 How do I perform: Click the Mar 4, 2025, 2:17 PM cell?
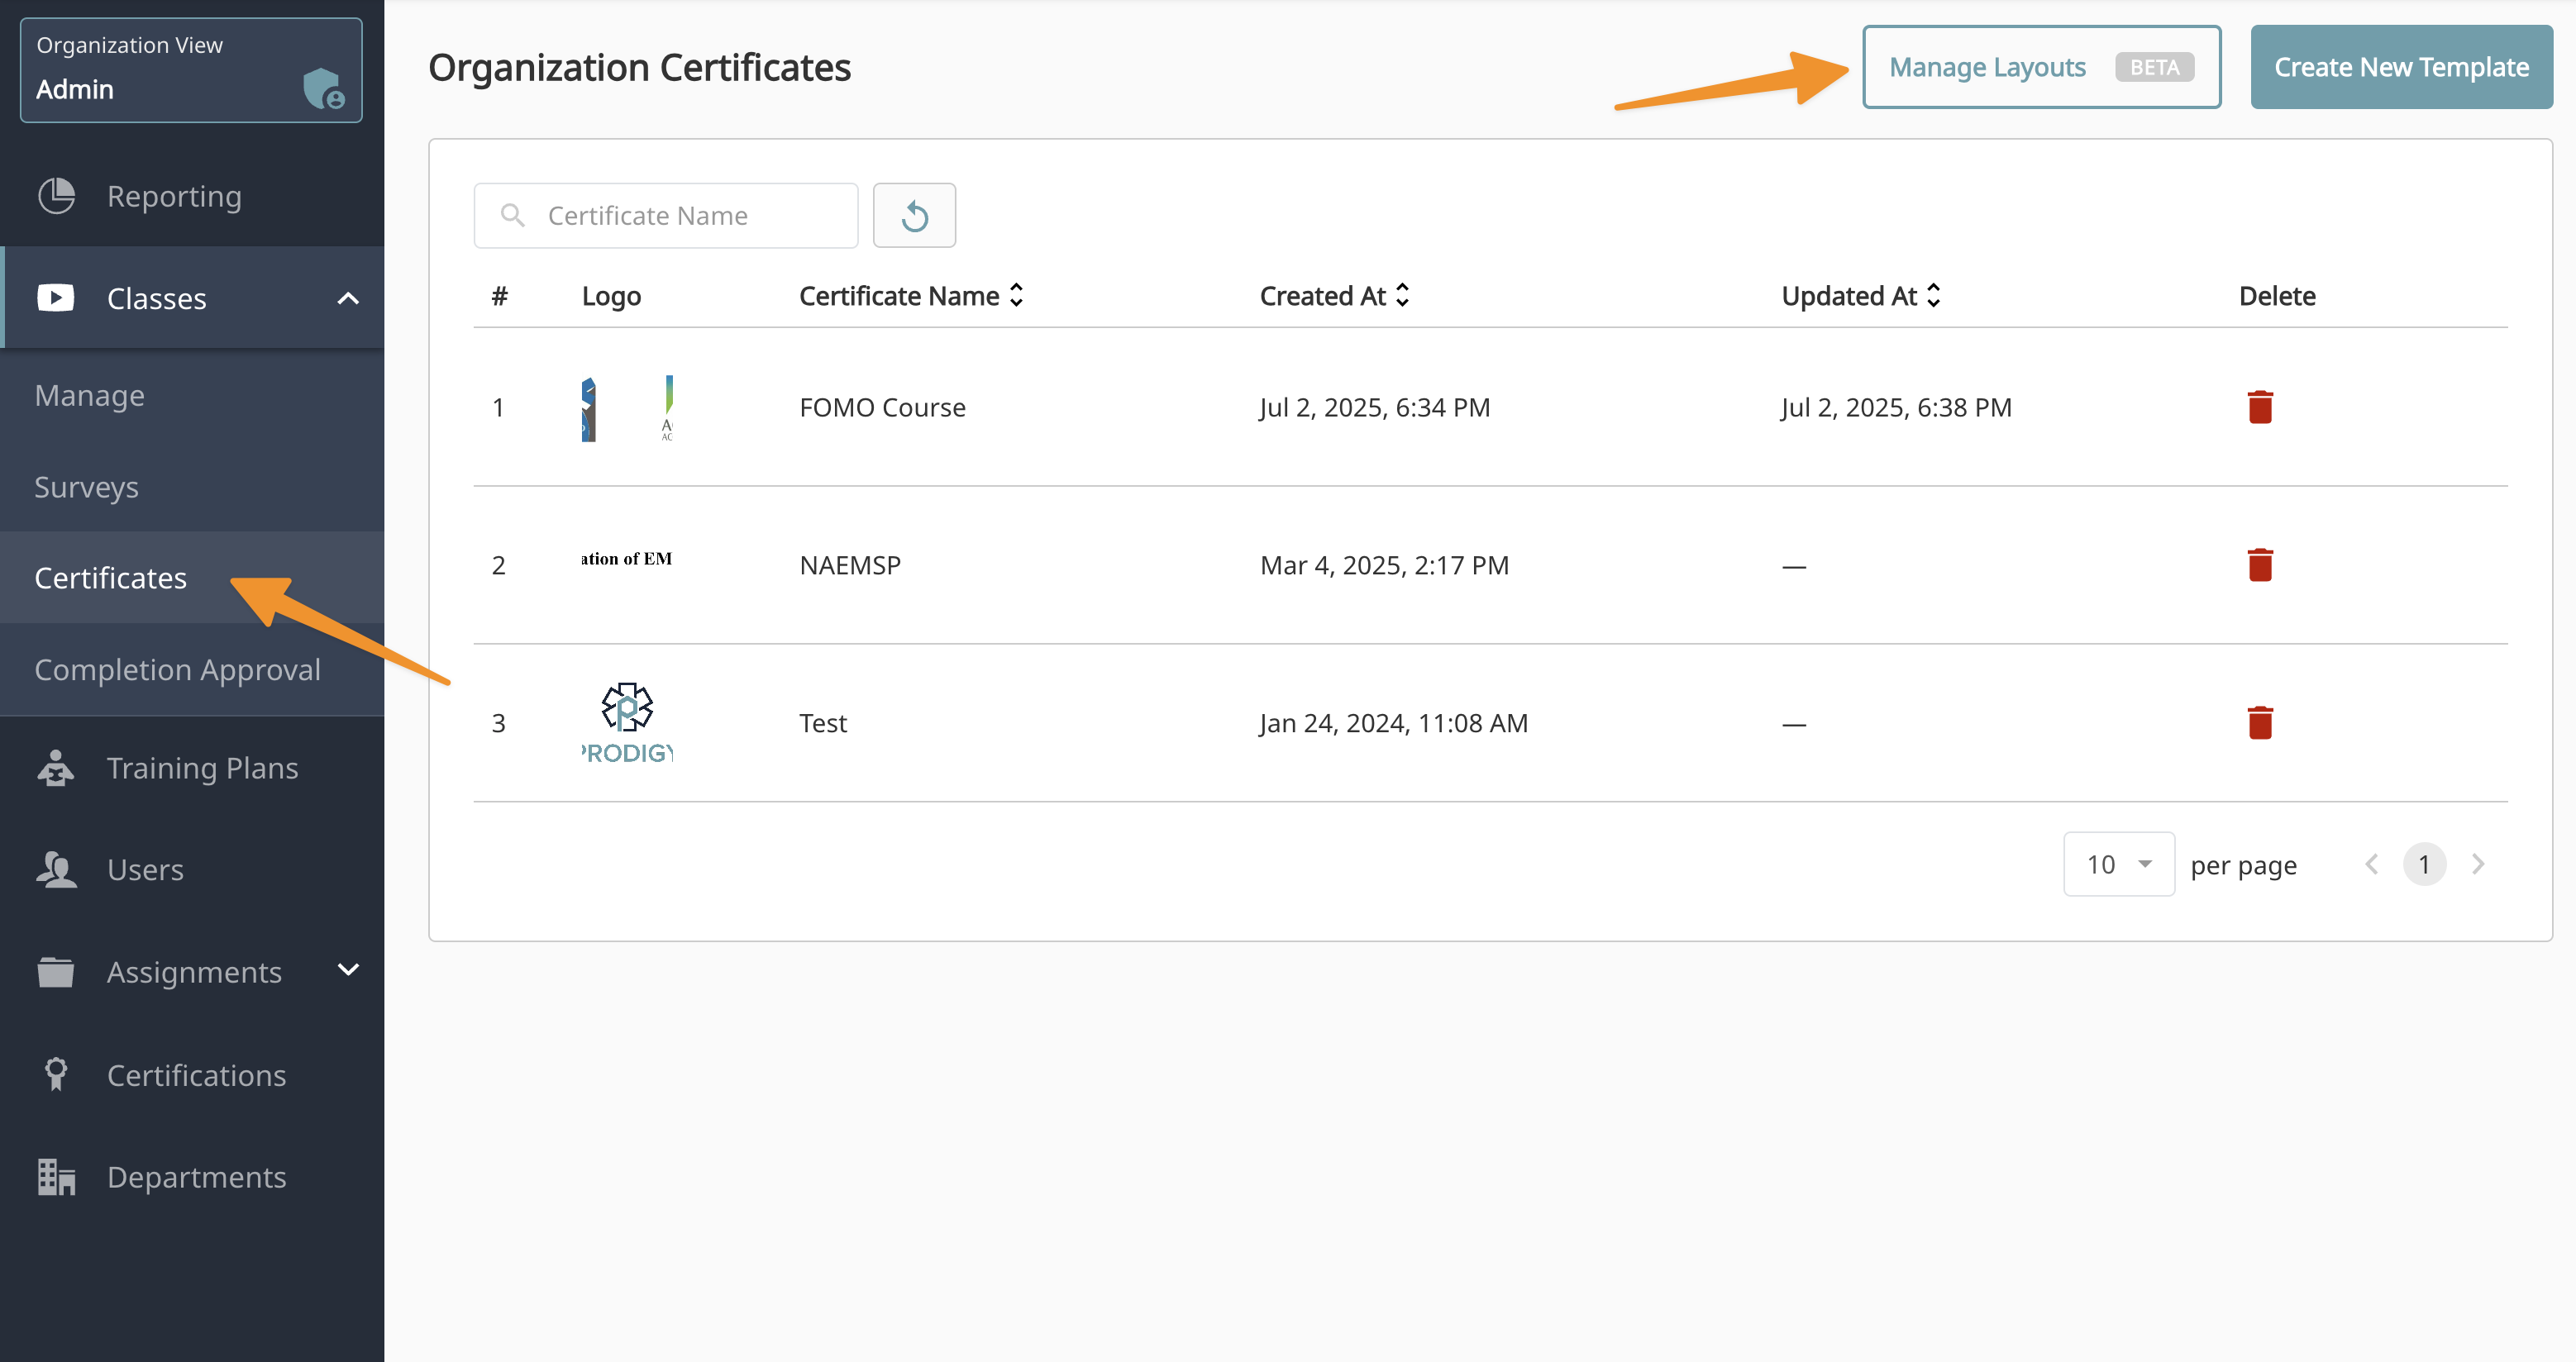[1384, 565]
